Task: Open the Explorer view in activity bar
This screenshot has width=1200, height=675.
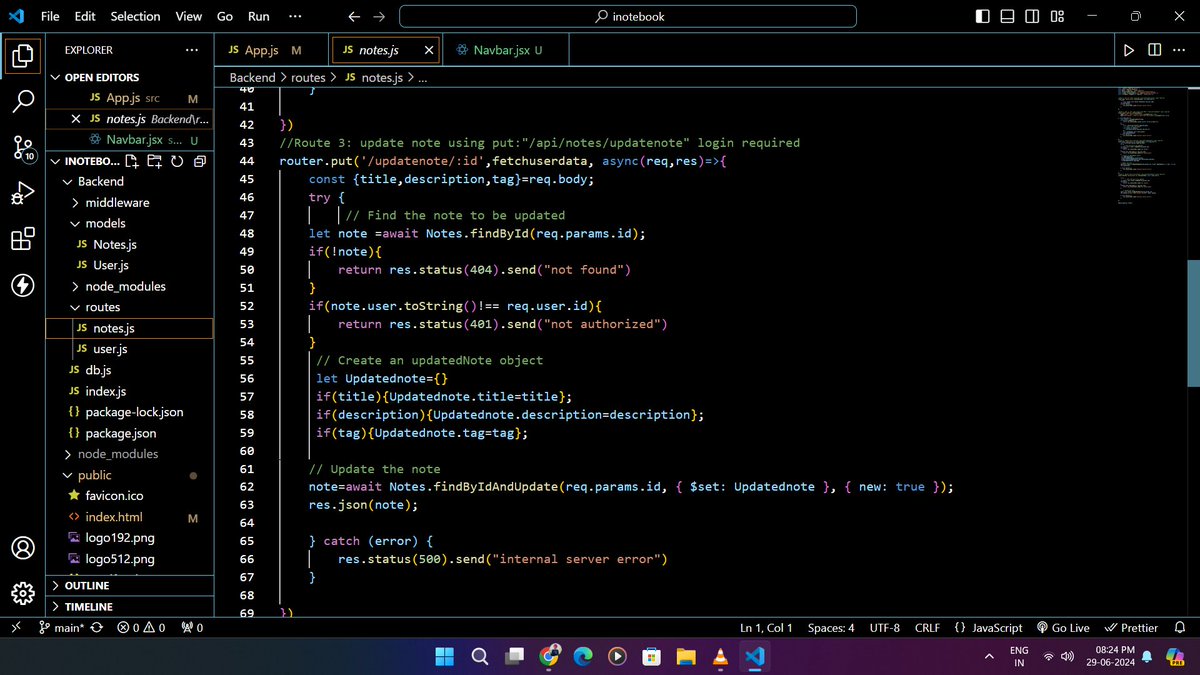Action: point(22,56)
